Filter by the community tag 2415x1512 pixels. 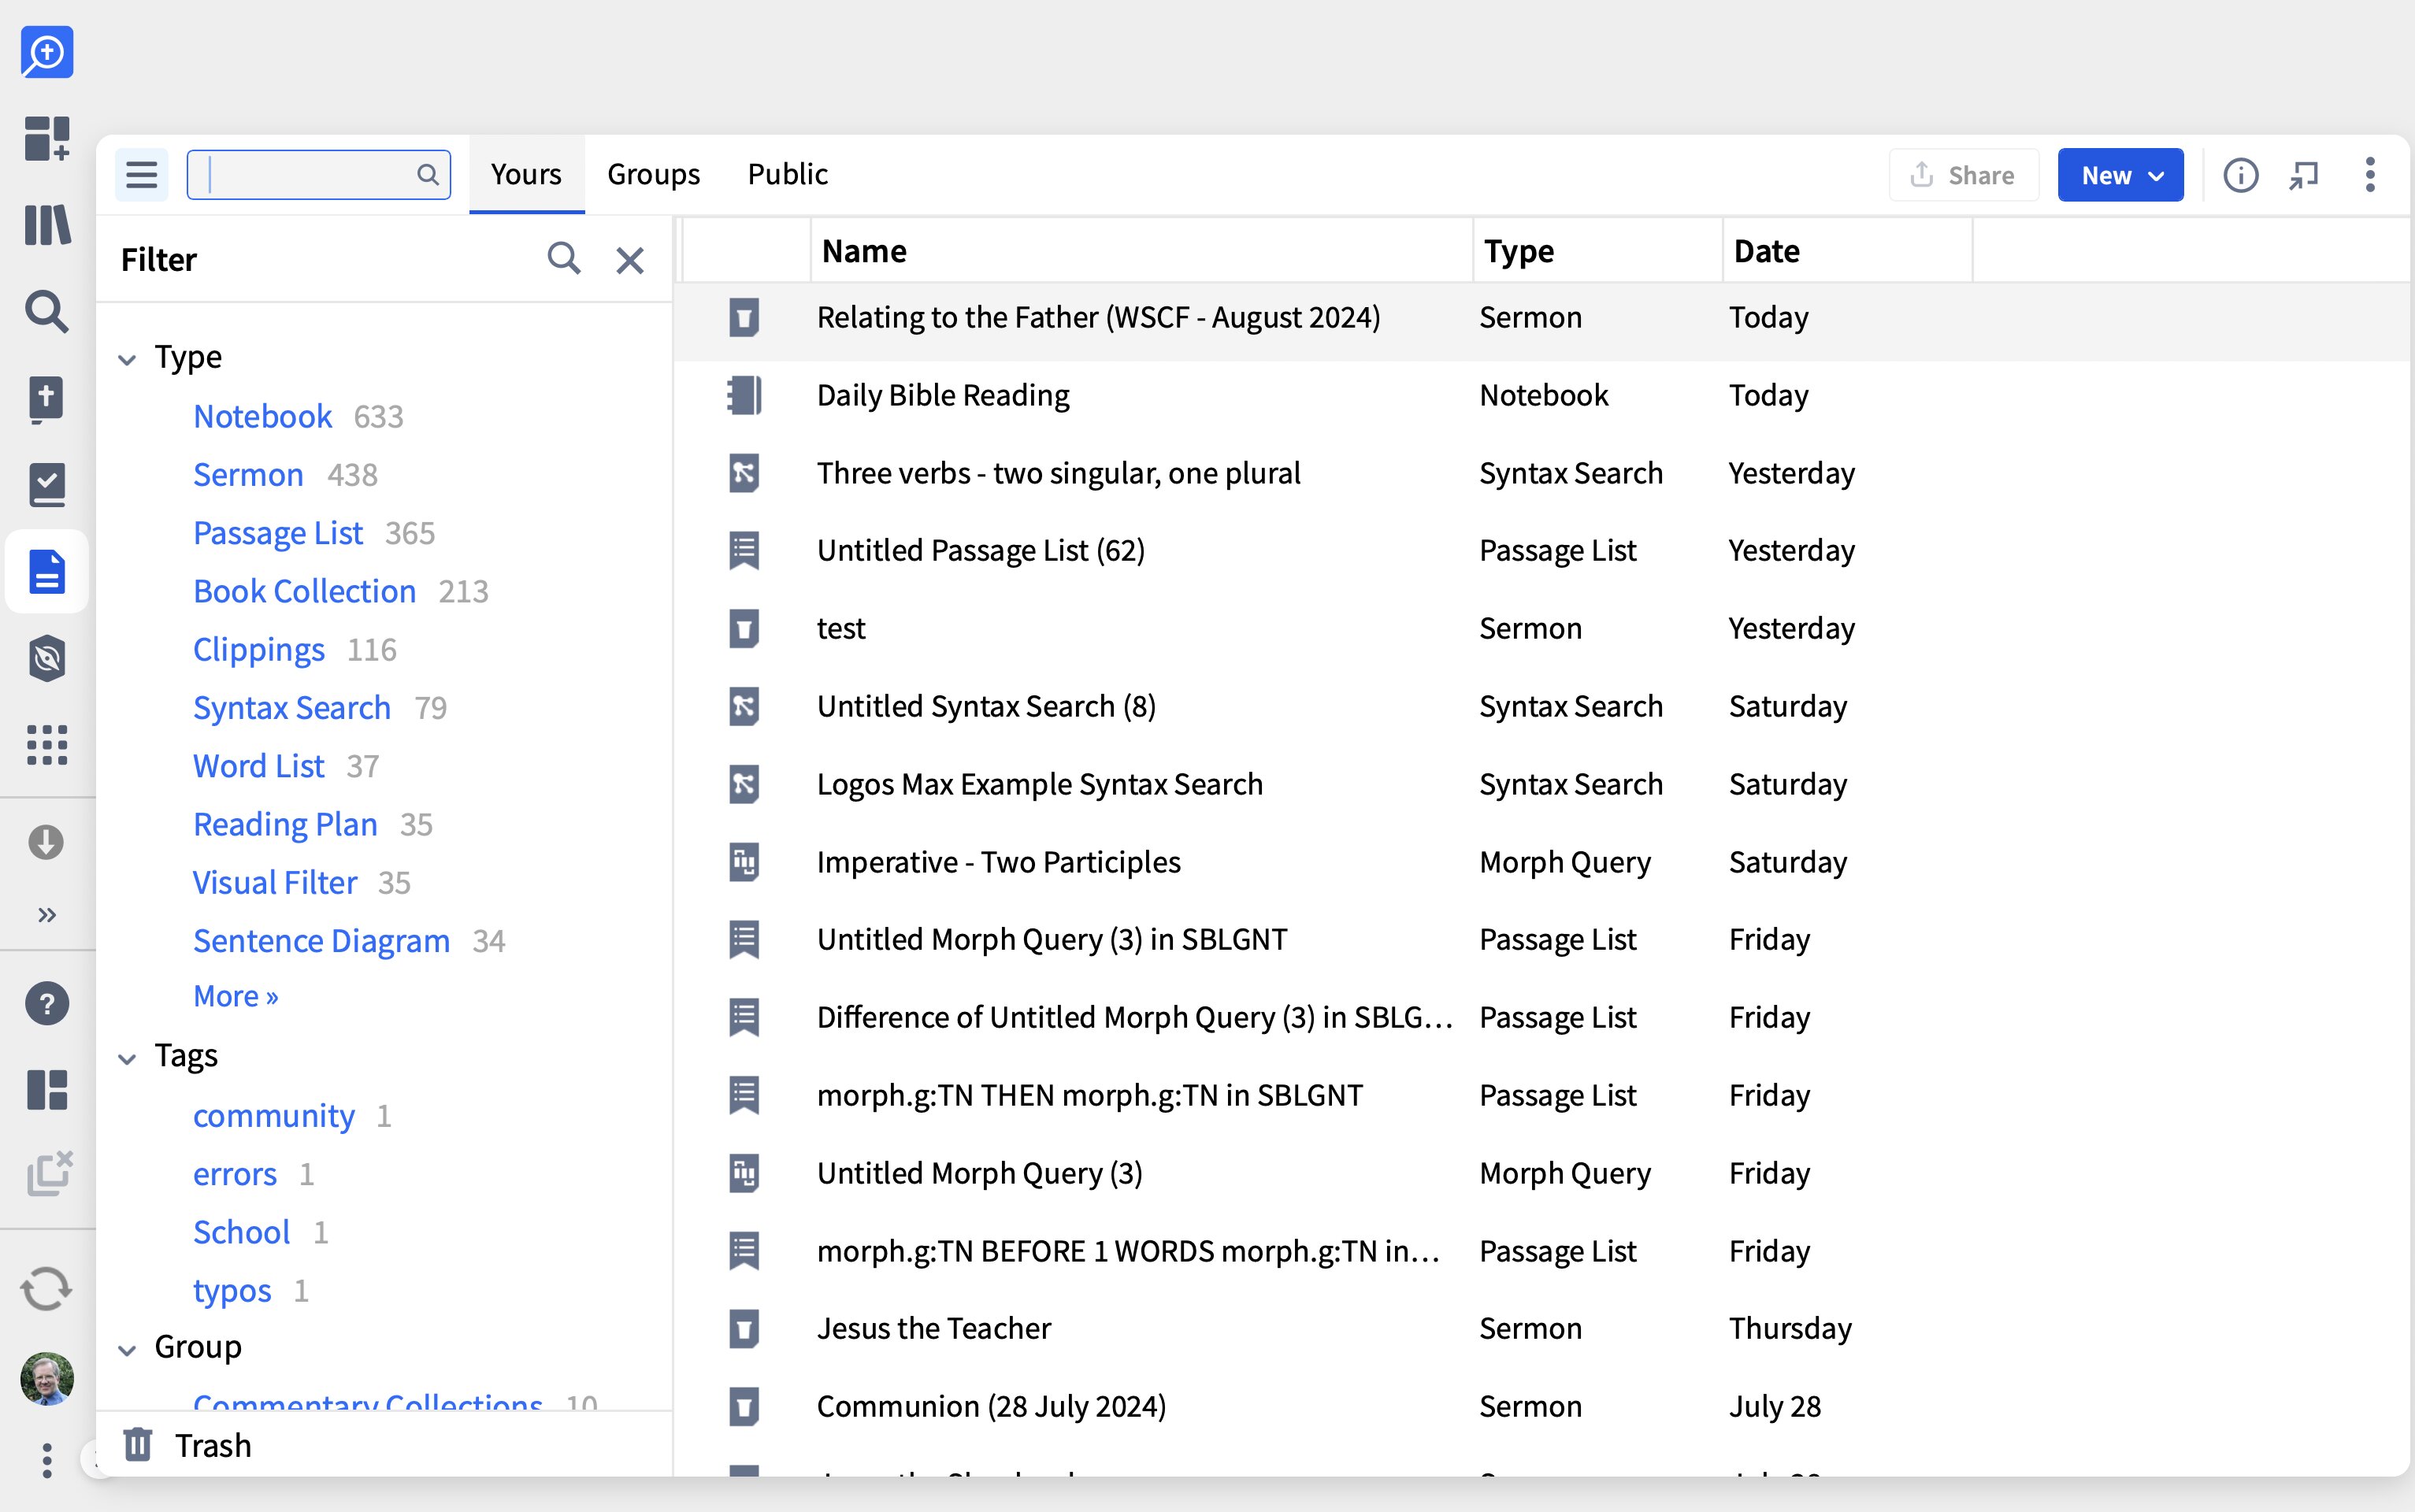pos(274,1115)
